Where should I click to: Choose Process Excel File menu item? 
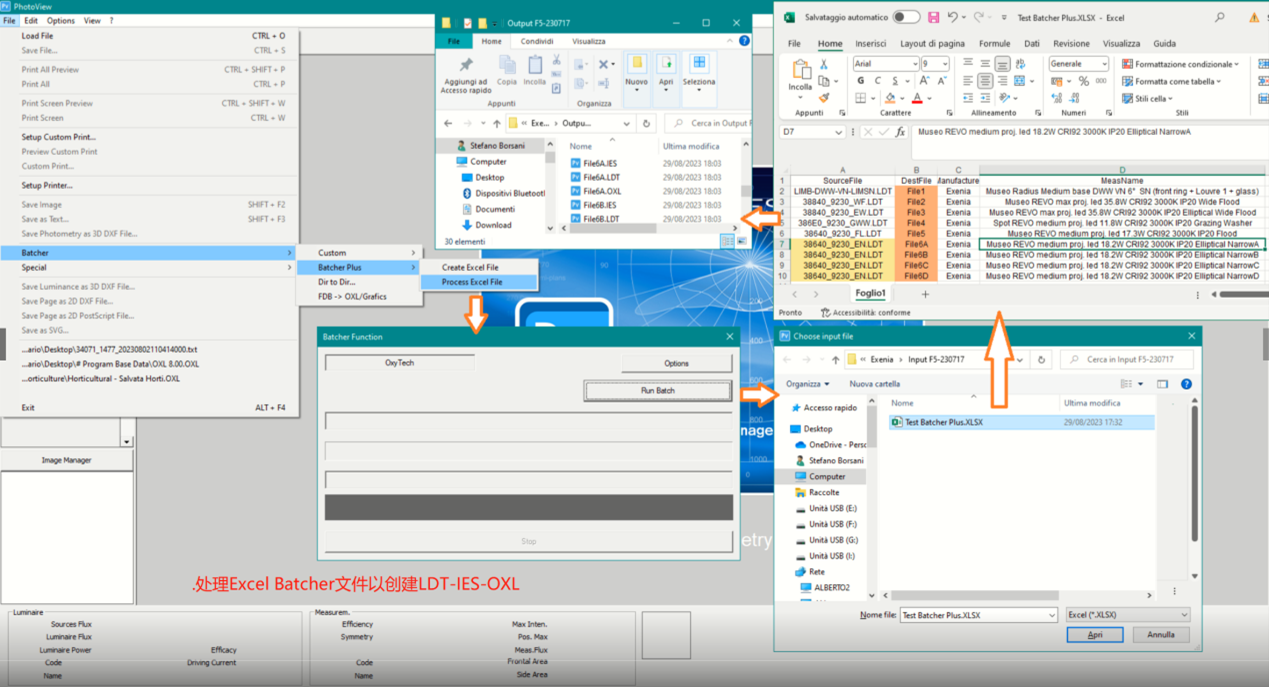coord(477,282)
